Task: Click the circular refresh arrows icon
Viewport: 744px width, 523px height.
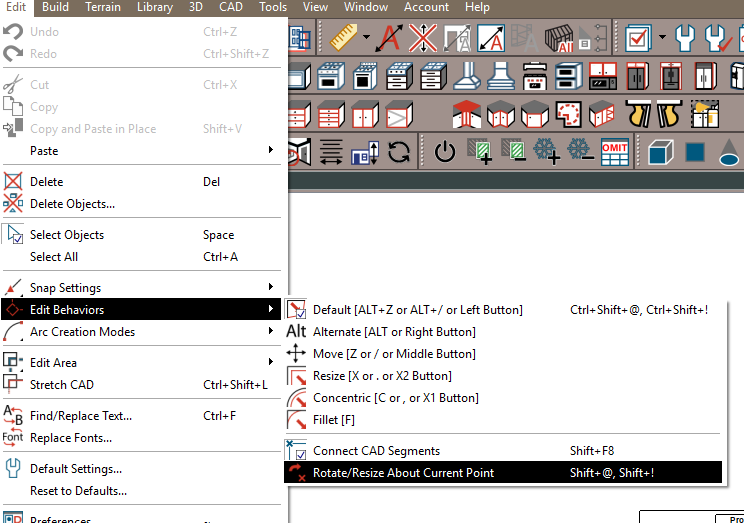Action: coord(399,152)
